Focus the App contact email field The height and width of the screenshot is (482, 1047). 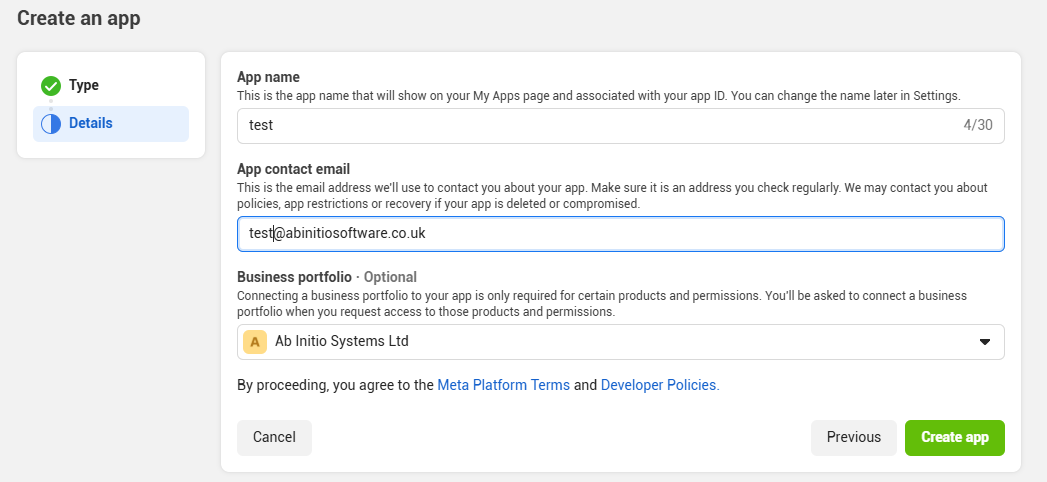point(620,234)
